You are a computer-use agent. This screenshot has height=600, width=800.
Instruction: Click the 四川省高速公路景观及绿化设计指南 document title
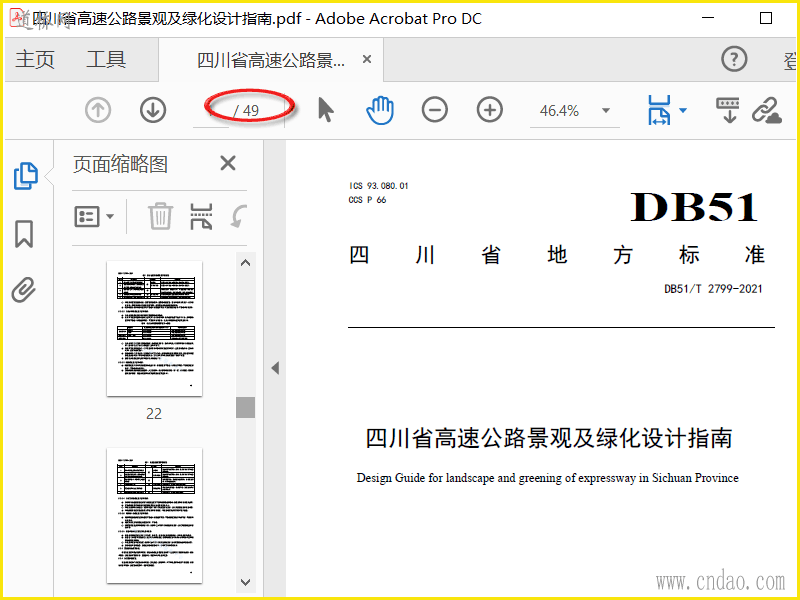pos(549,438)
